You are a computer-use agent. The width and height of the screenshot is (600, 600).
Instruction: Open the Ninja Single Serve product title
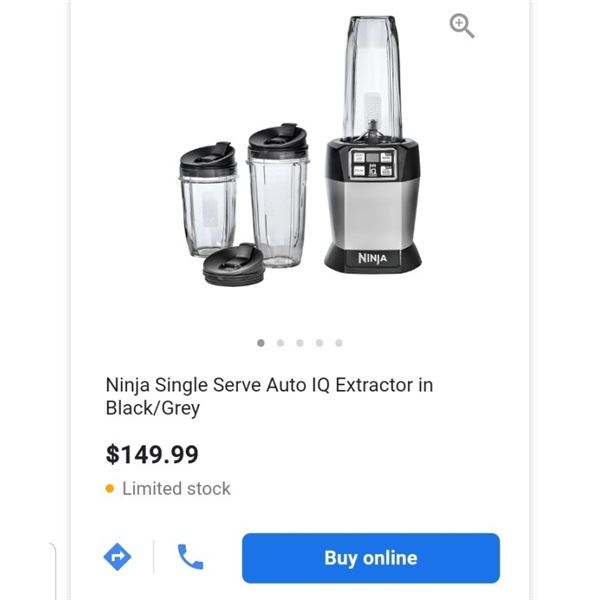click(x=269, y=396)
